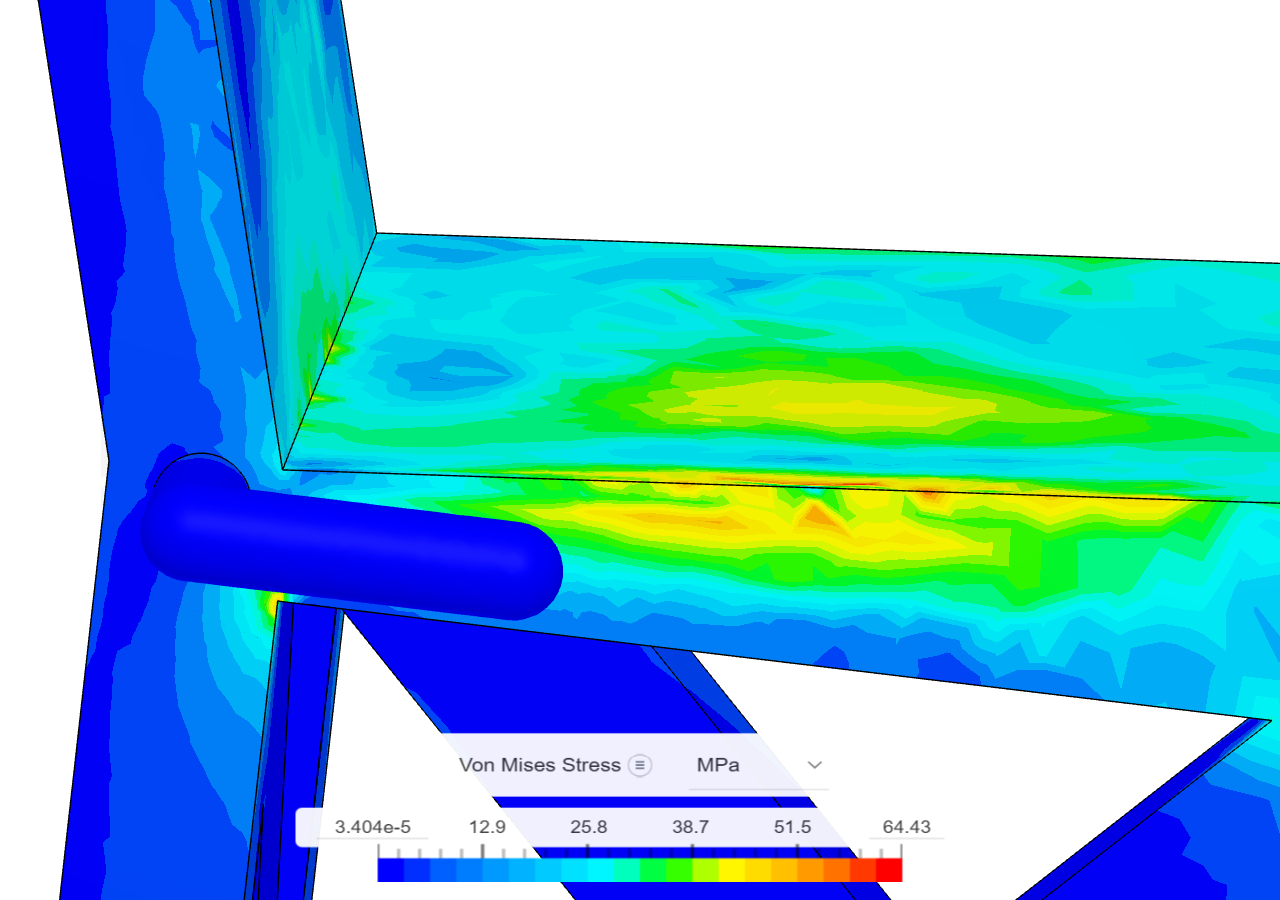Edit the minimum value 3.404e-5 field
1280x900 pixels.
(373, 827)
